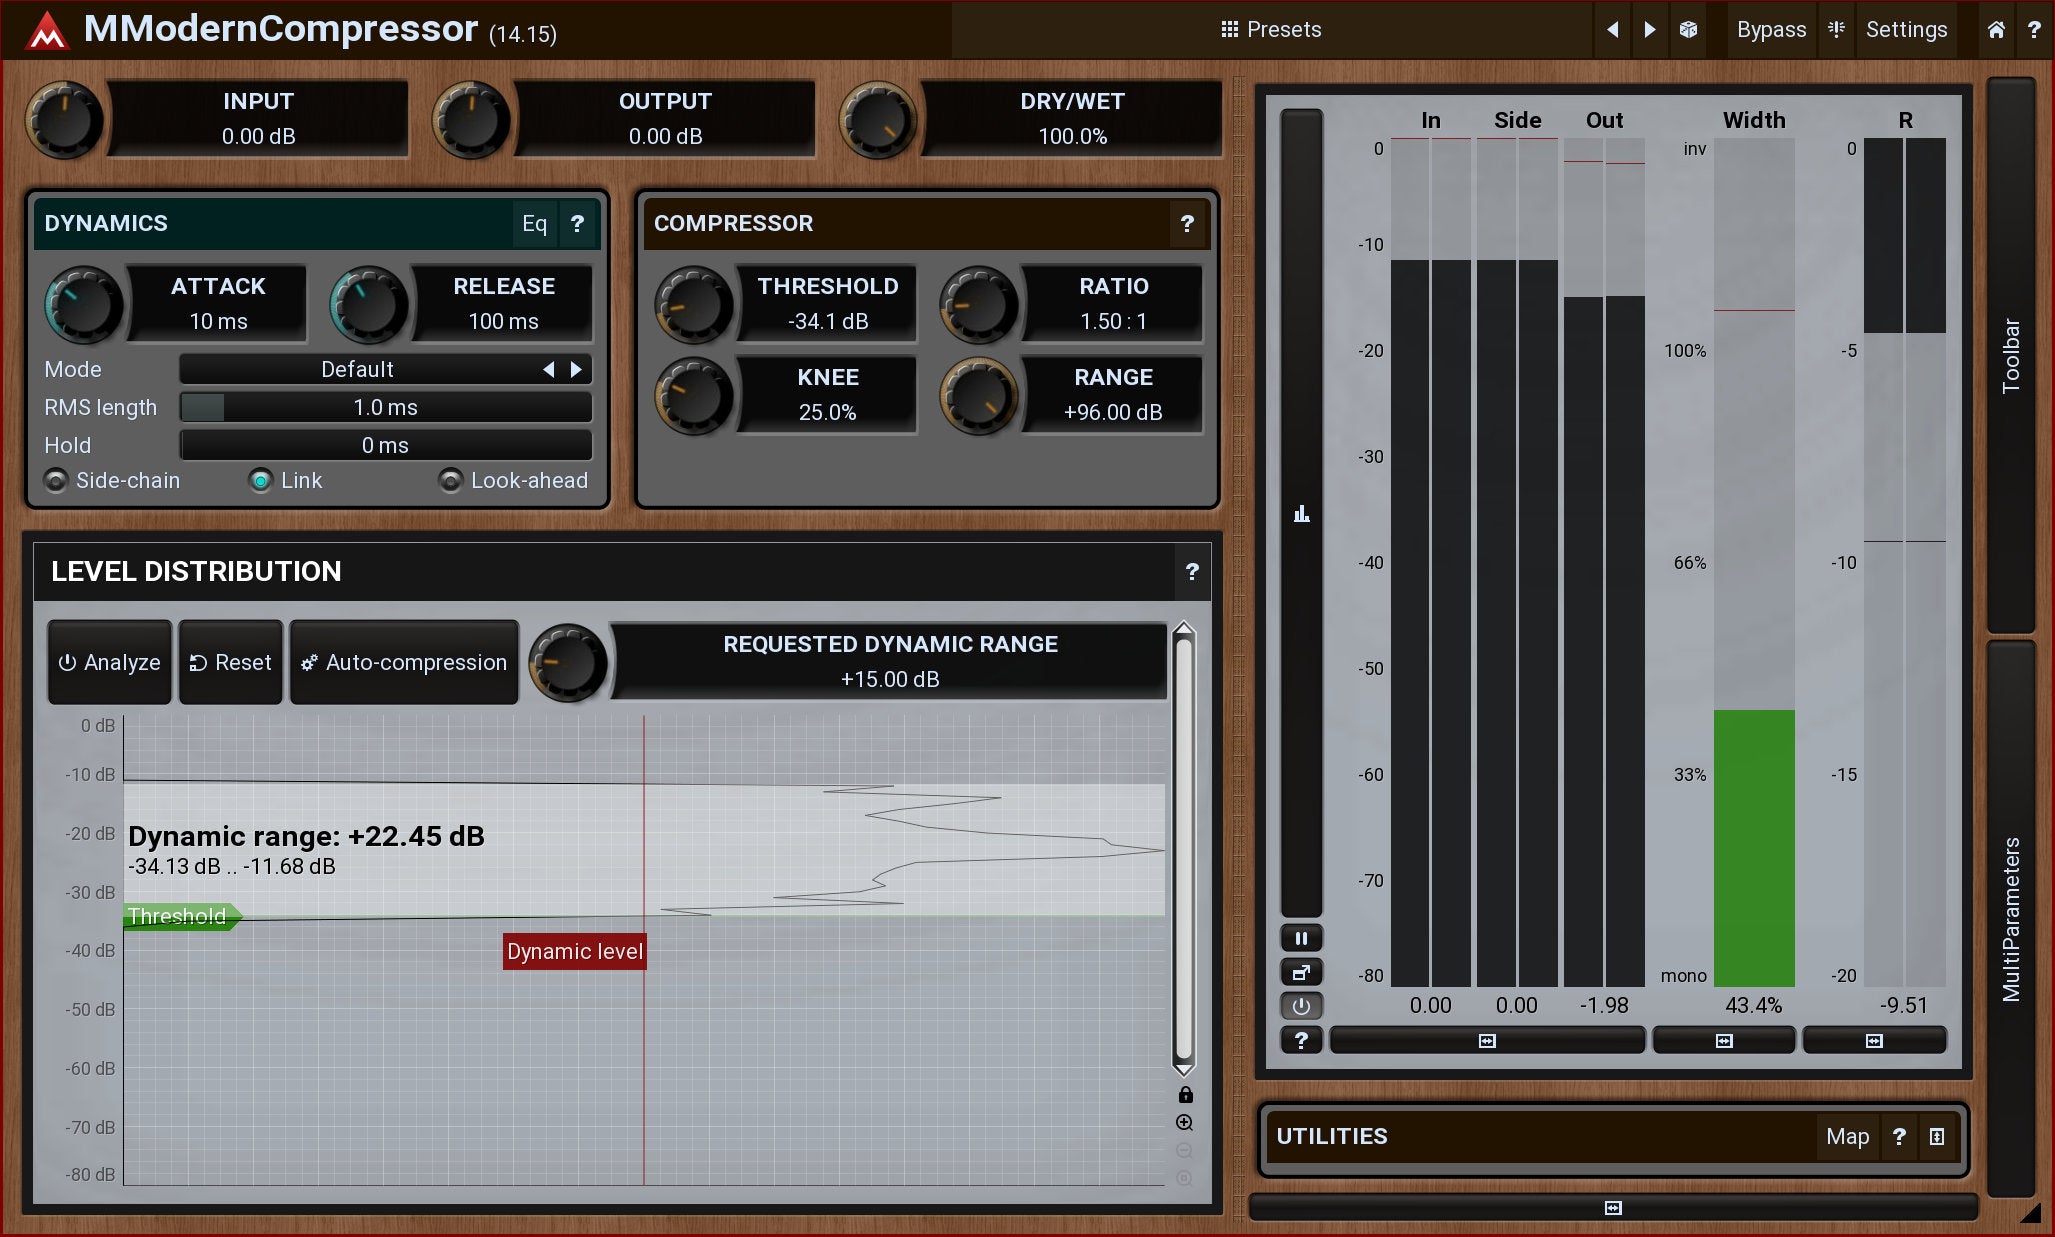Pause the meters with the pause icon
This screenshot has height=1237, width=2055.
[1301, 938]
